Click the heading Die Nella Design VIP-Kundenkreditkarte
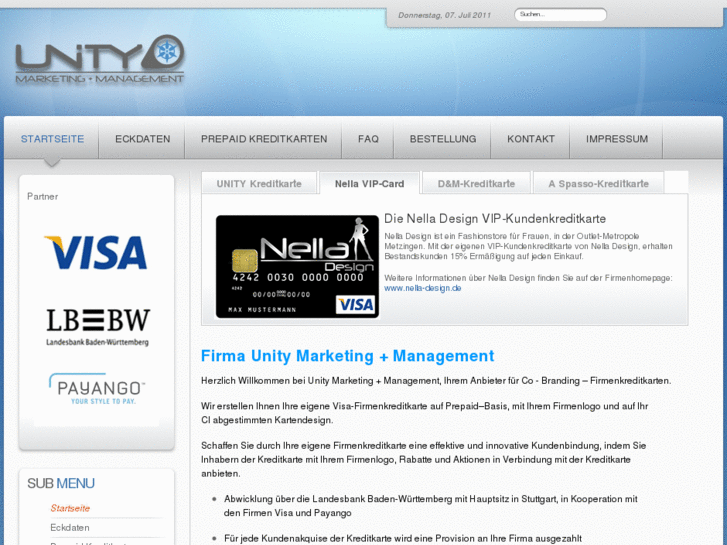 click(495, 218)
